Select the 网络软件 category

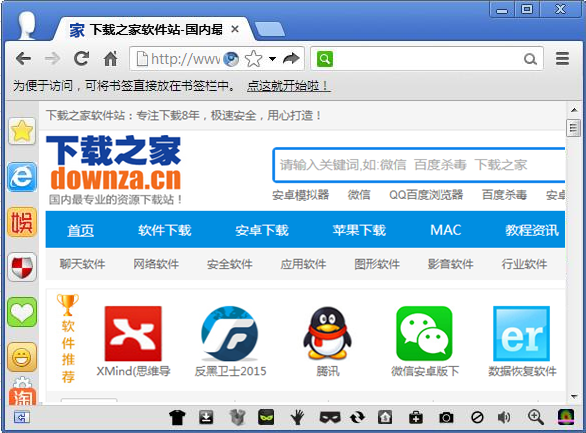[x=156, y=264]
